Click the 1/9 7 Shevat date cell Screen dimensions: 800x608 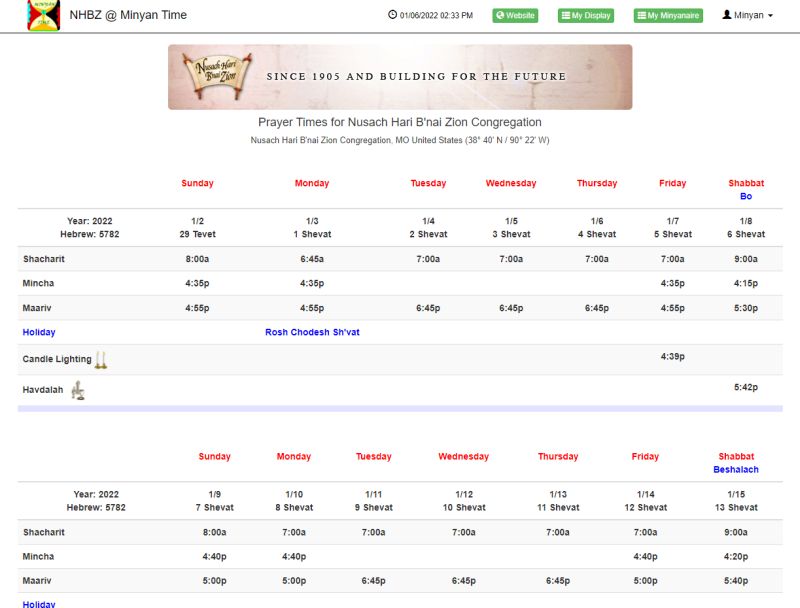coord(214,501)
